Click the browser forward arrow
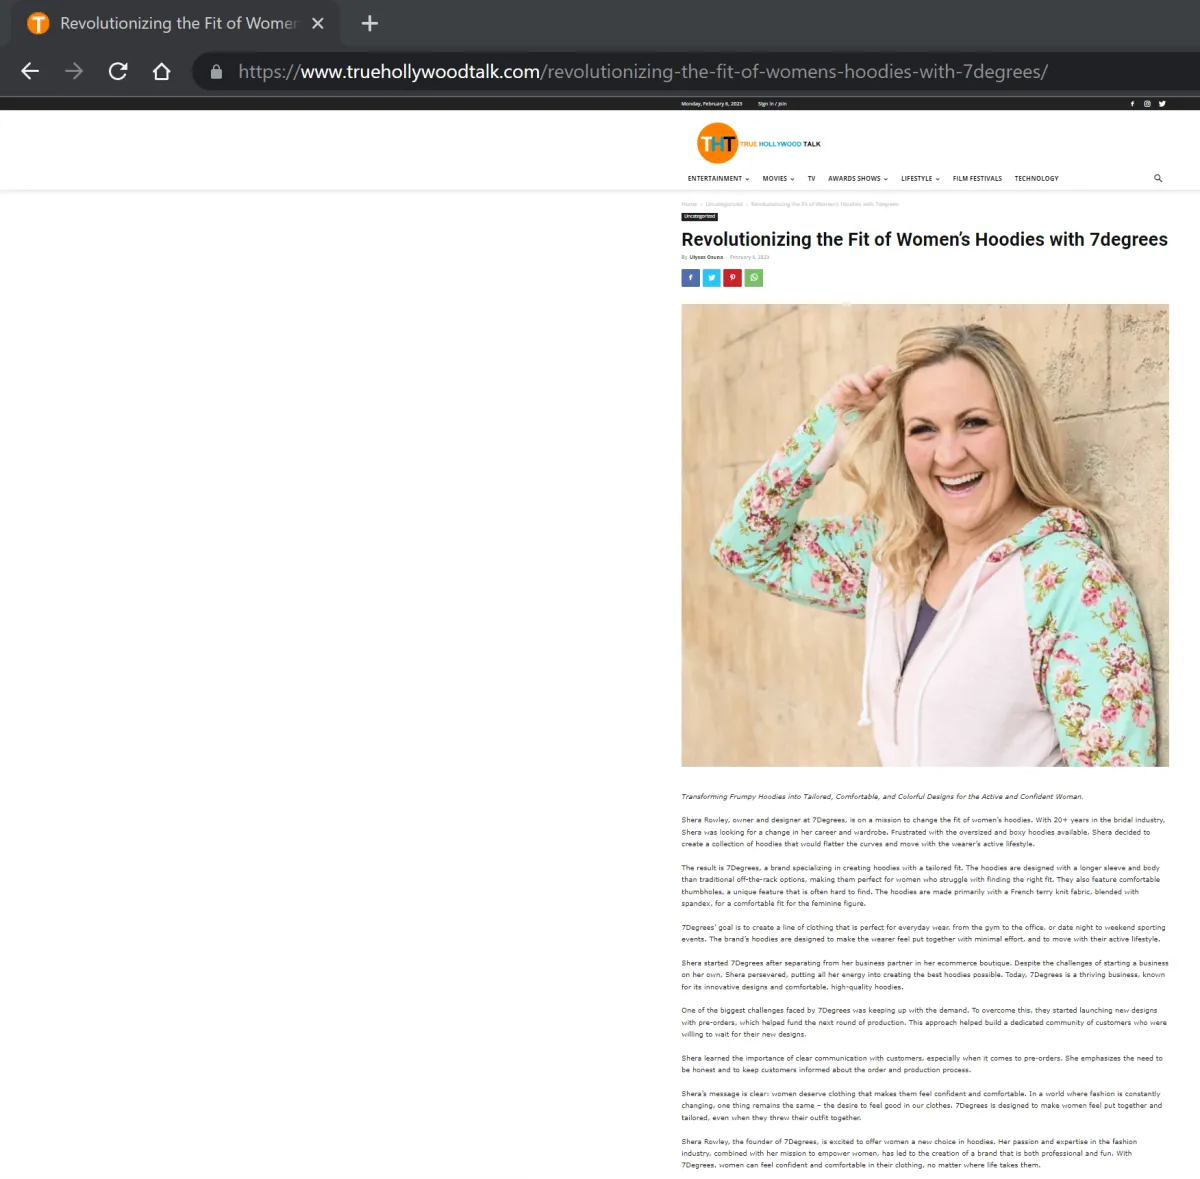The width and height of the screenshot is (1200, 1179). (74, 71)
